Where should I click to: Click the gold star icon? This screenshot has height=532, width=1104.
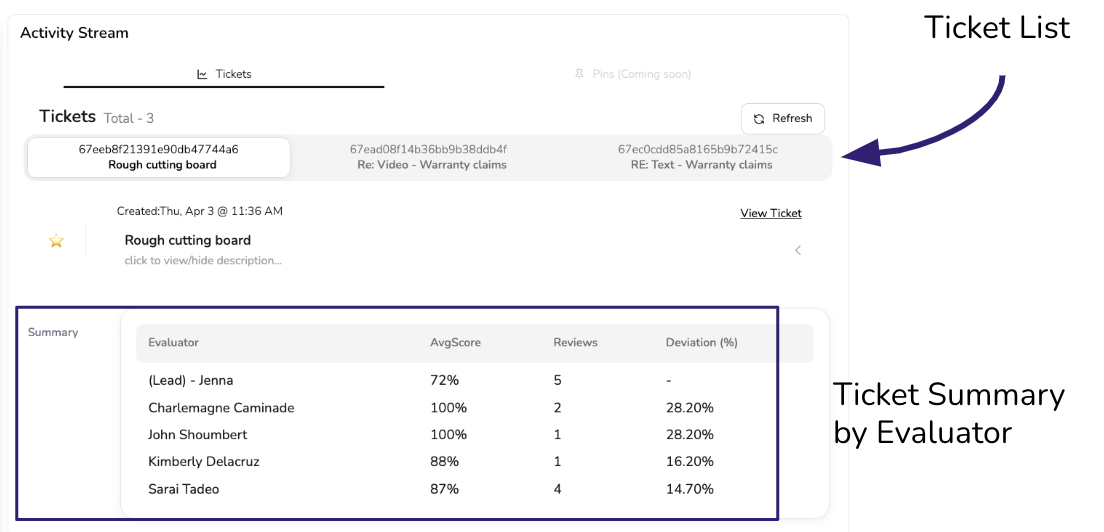[56, 241]
